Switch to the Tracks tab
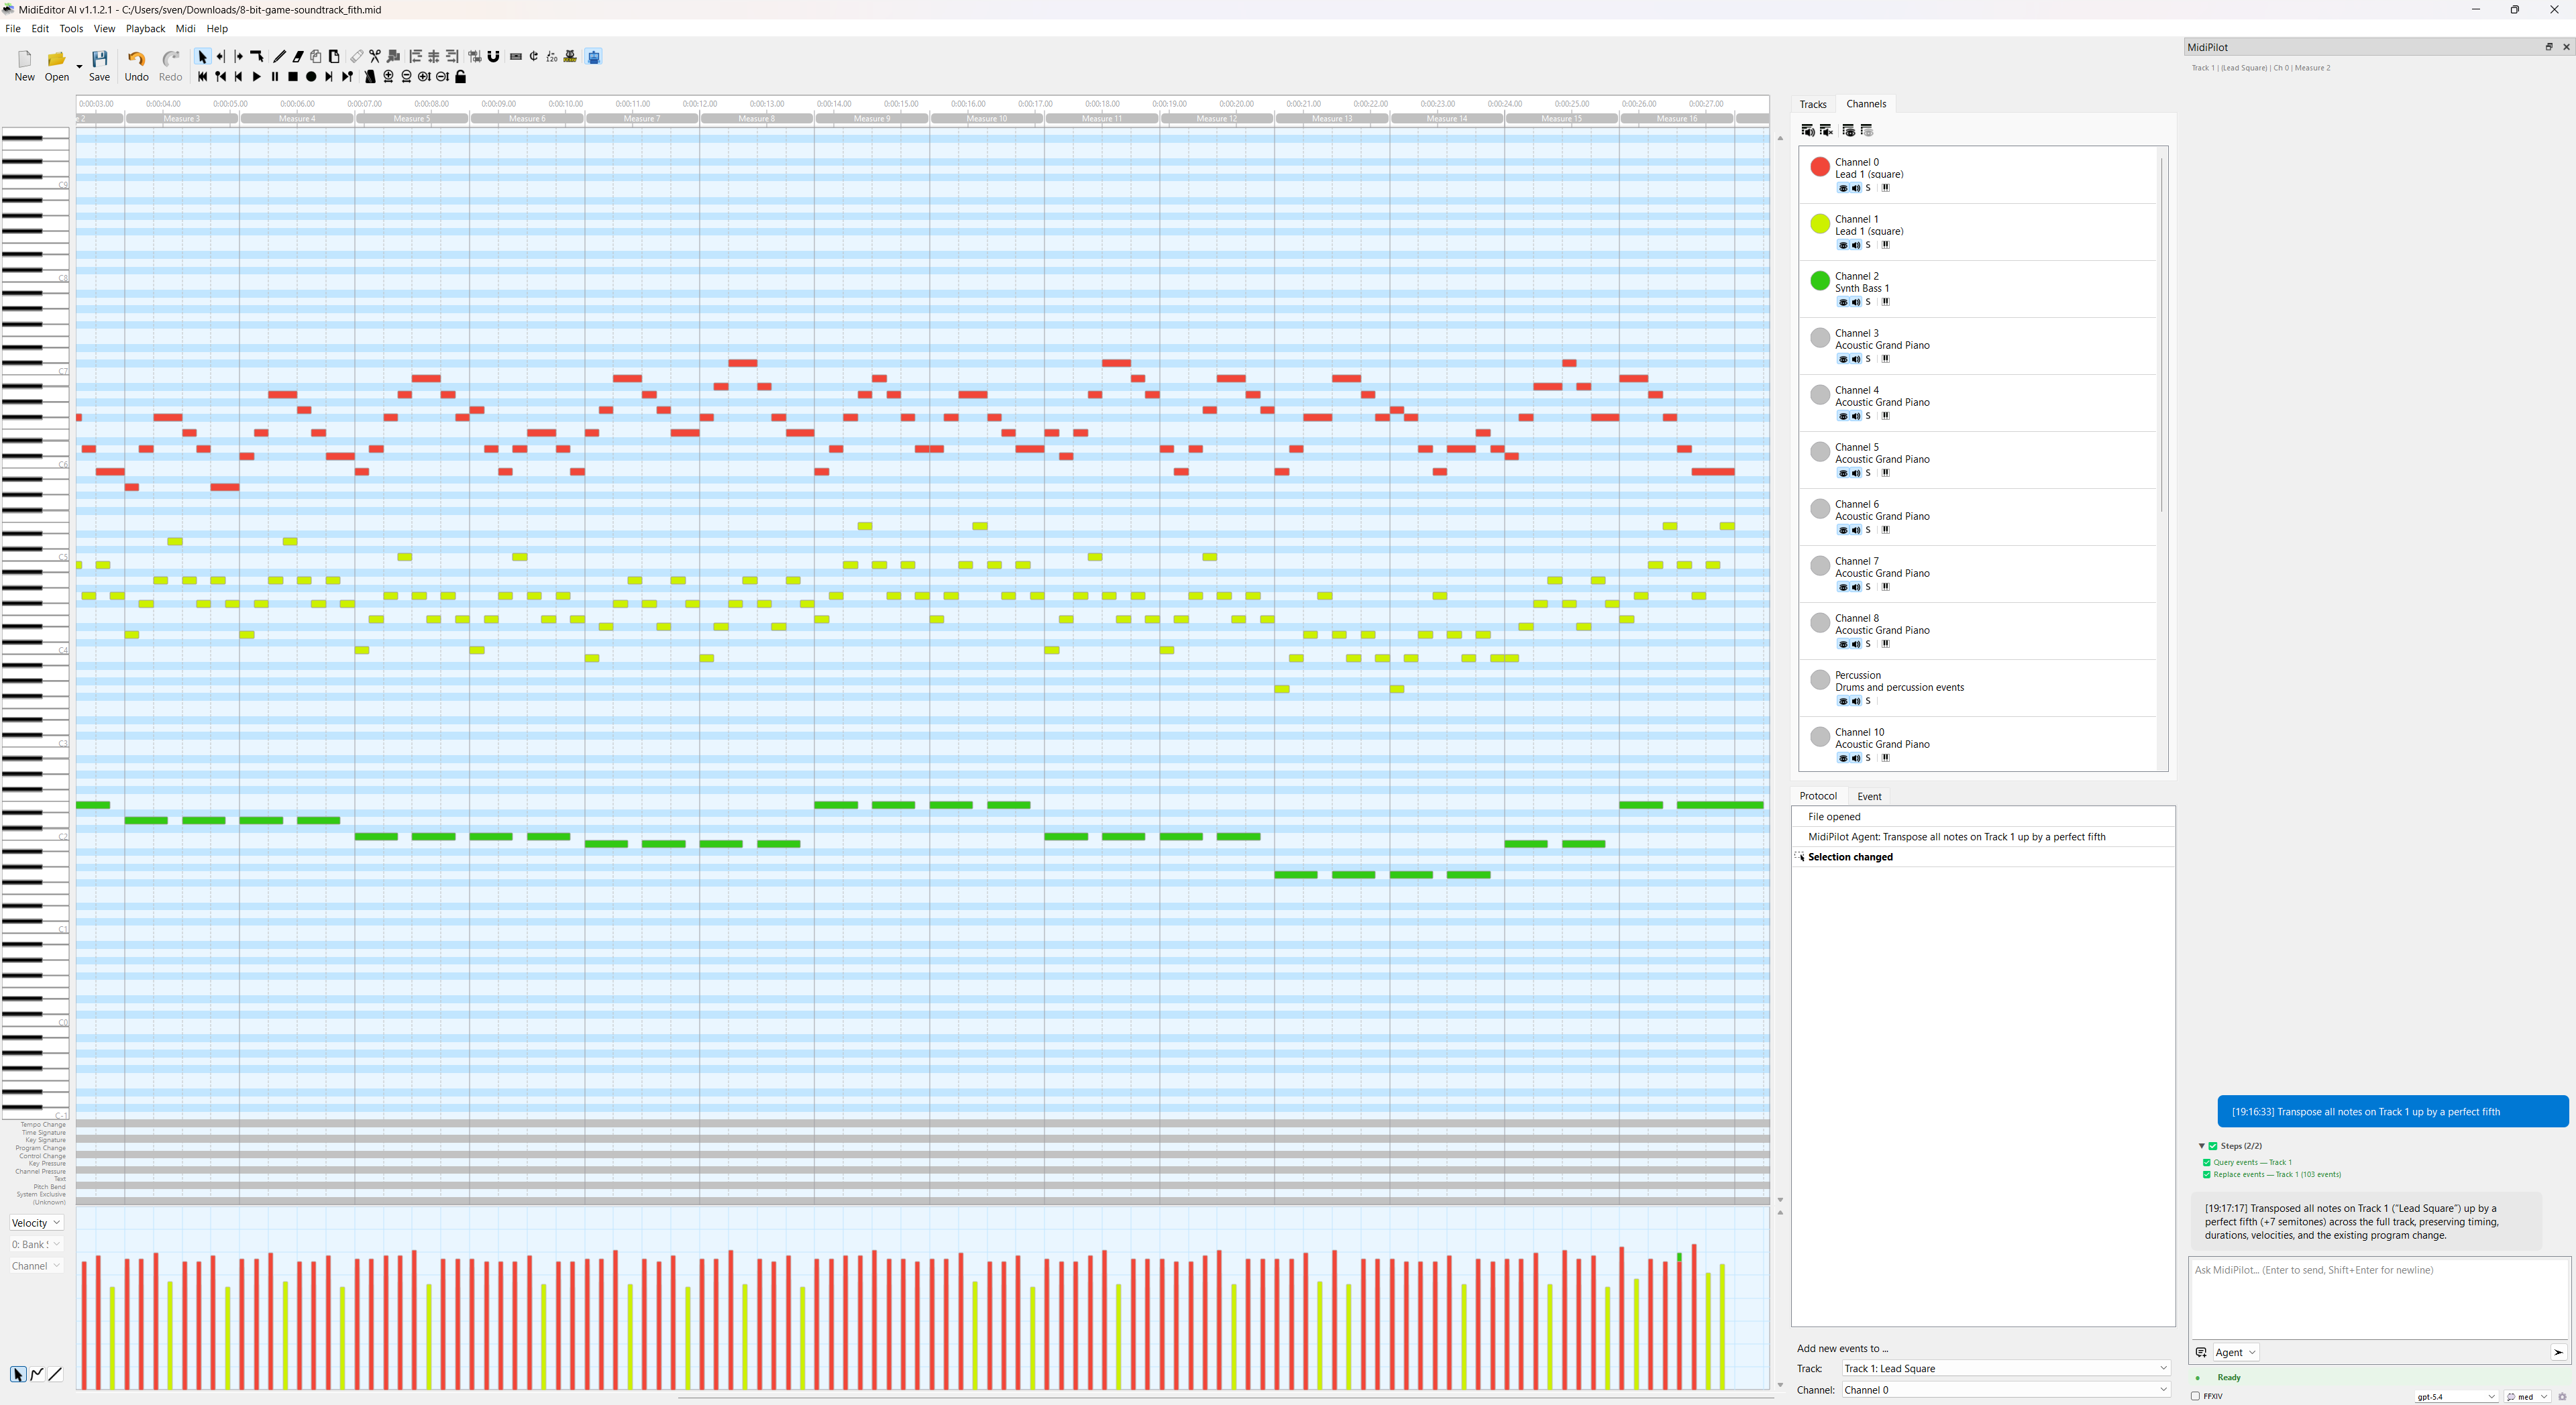Screen dimensions: 2576x1405 pyautogui.click(x=1812, y=104)
